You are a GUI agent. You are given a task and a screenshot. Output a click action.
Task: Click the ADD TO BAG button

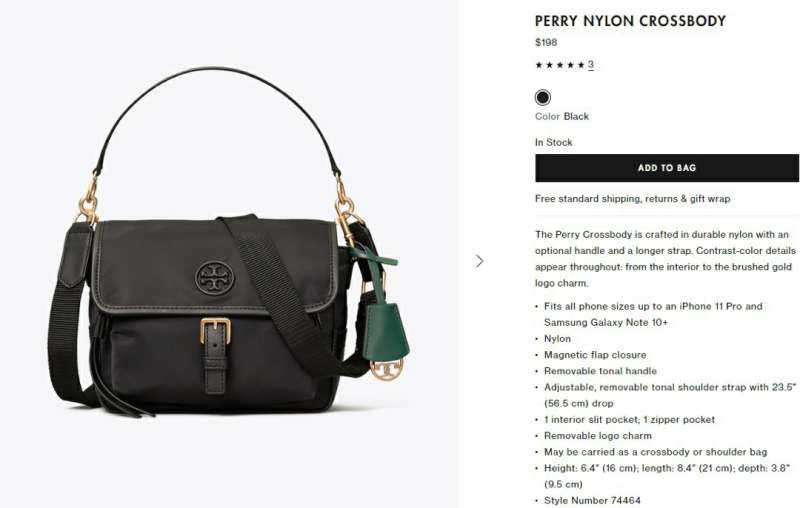coord(667,168)
